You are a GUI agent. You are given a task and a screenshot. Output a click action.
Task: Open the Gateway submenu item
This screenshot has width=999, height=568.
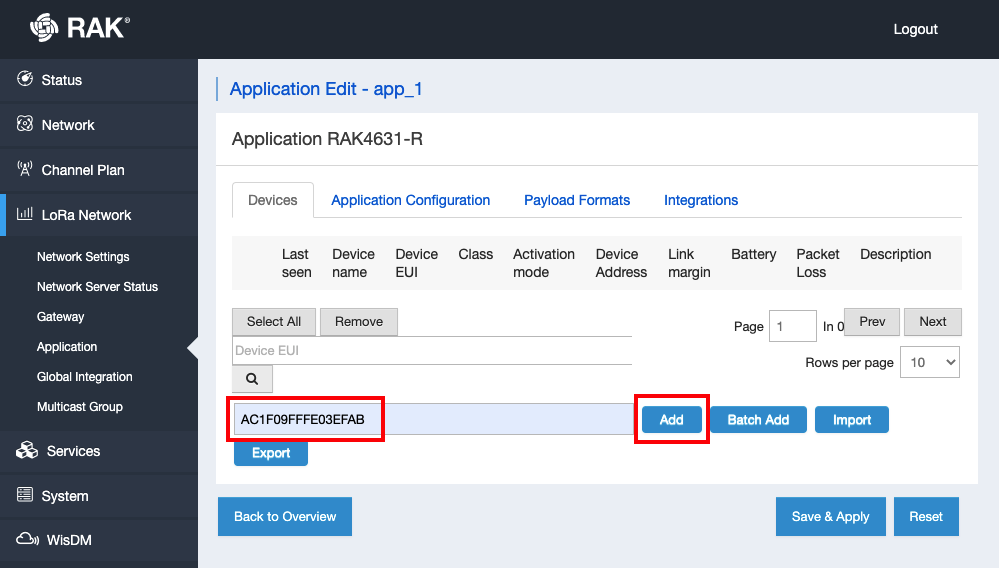tap(61, 316)
